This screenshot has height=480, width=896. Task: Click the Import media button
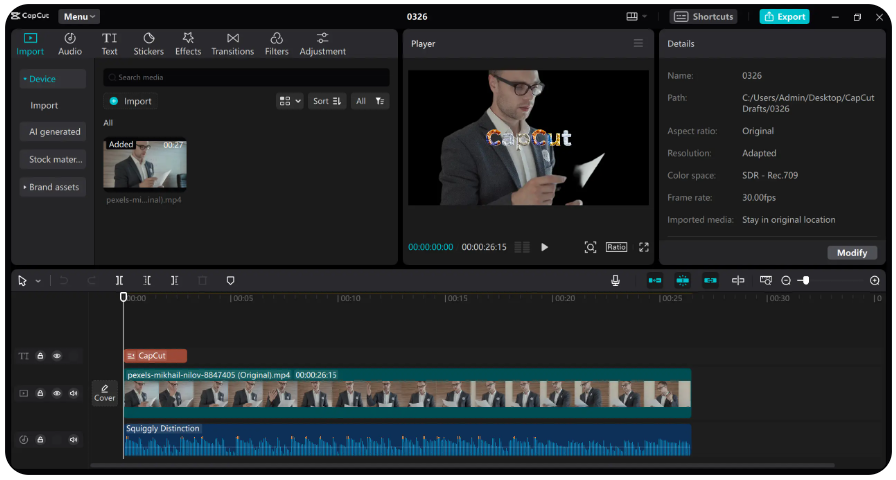coord(131,101)
